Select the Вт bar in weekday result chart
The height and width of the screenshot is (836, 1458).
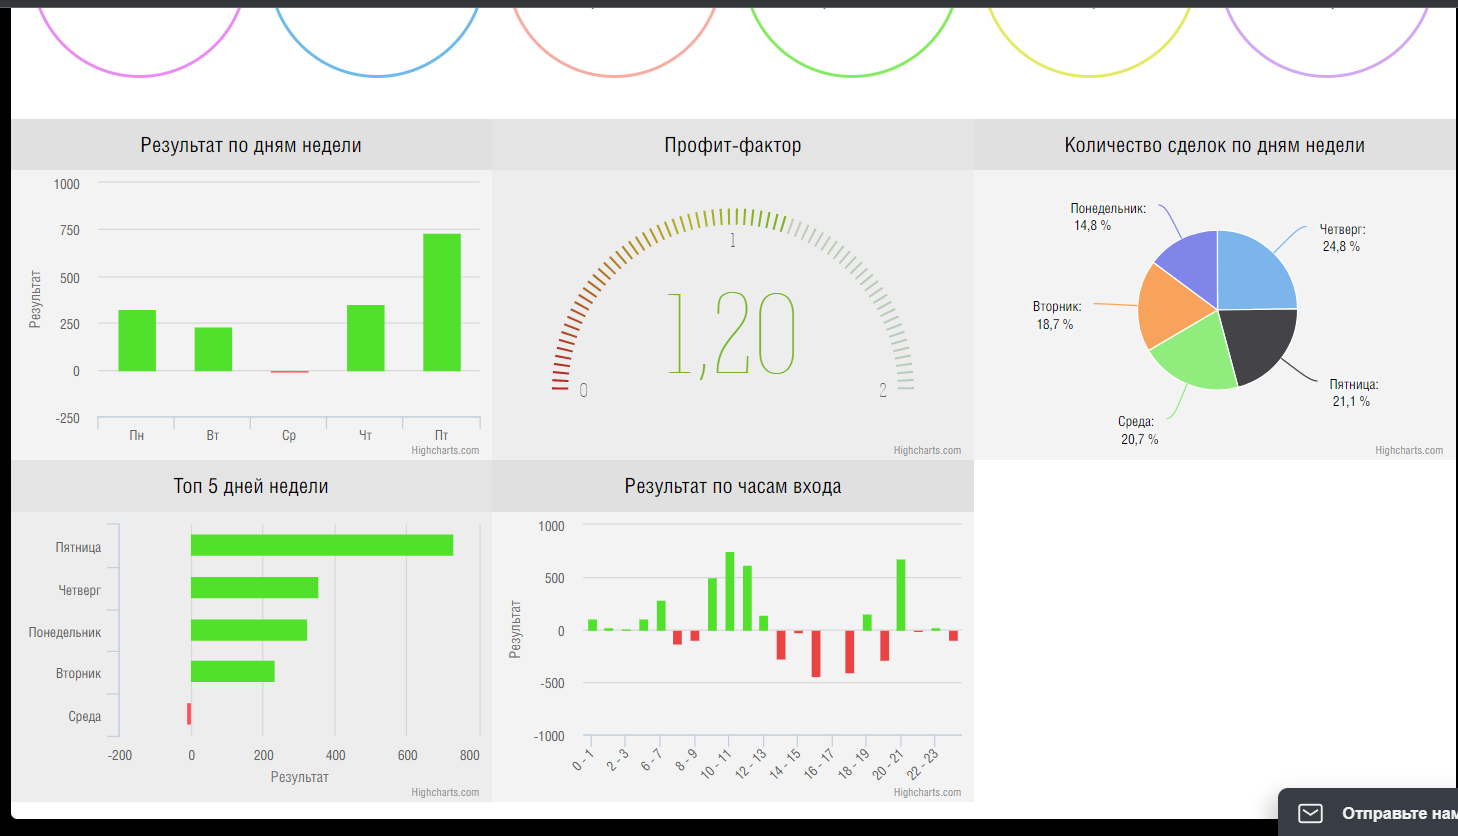tap(213, 349)
